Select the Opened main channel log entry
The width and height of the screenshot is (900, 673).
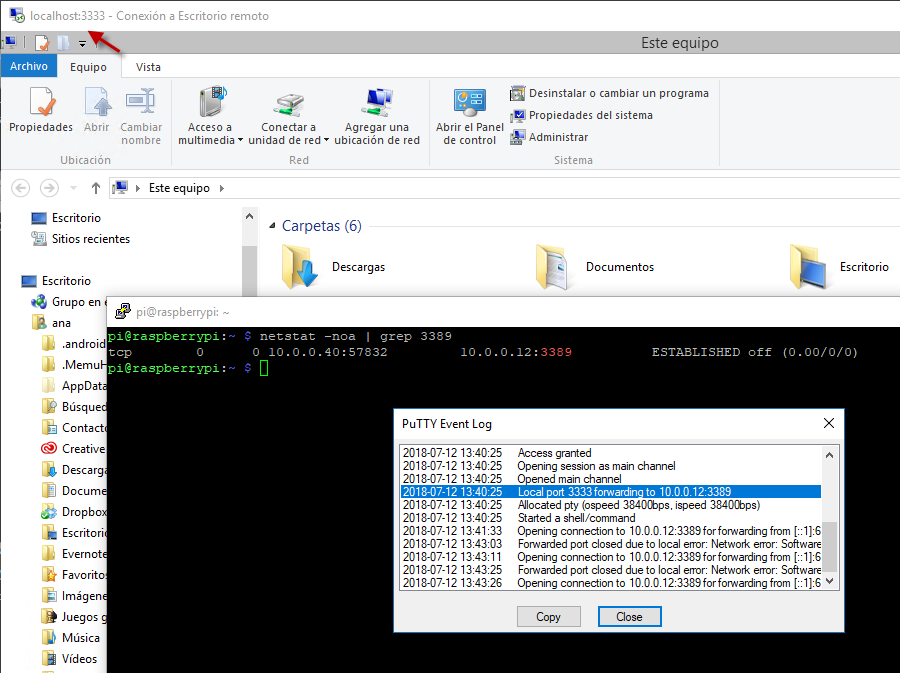(611, 479)
